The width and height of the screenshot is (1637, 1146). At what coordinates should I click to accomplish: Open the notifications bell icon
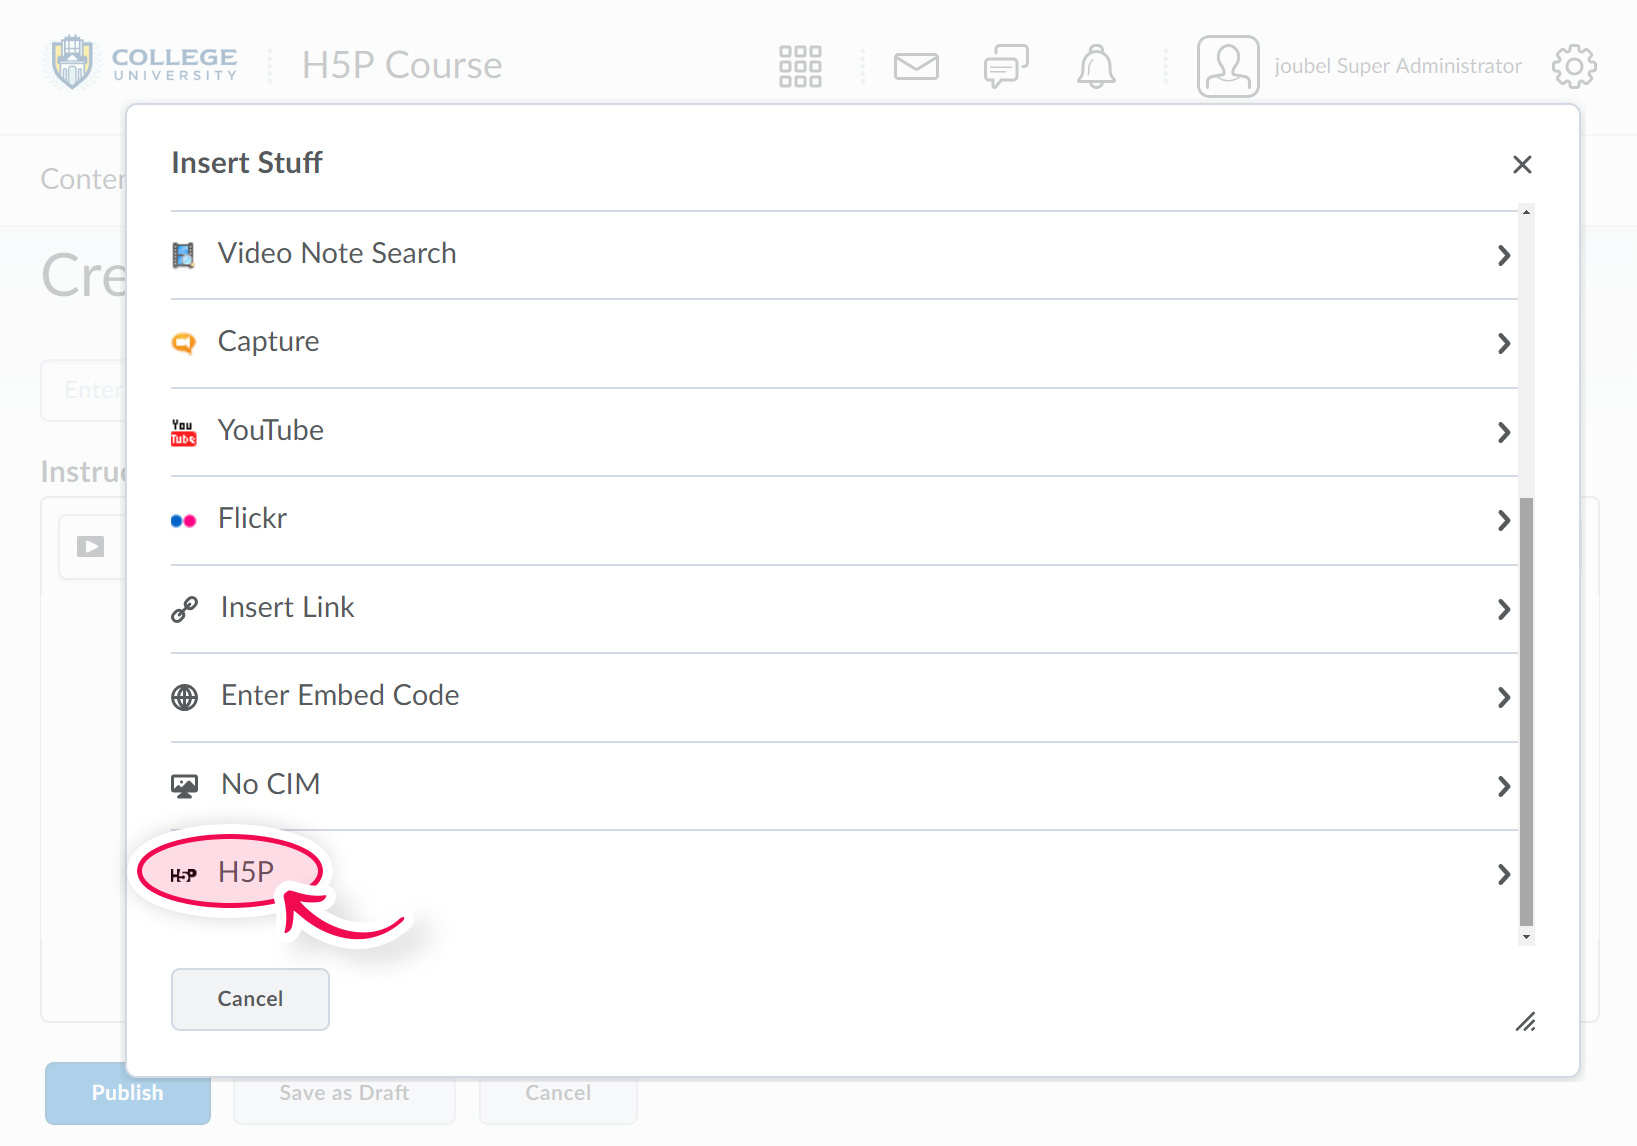point(1096,66)
